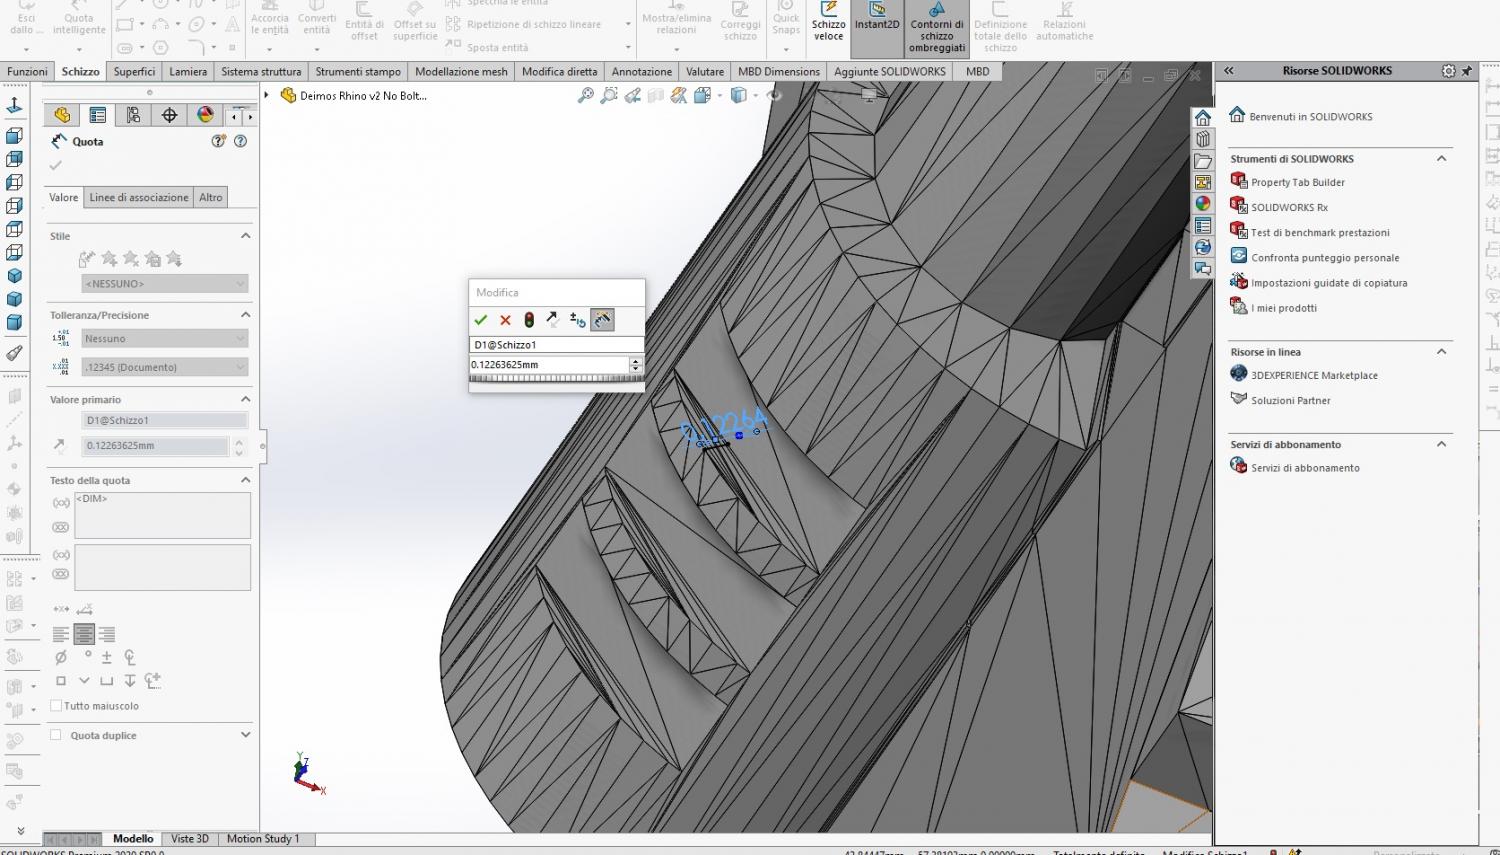The height and width of the screenshot is (855, 1500).
Task: Open the DisplayManager color sphere tab
Action: click(x=205, y=115)
